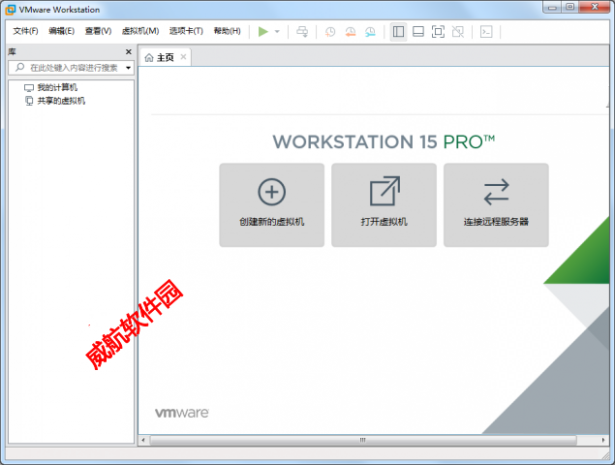Image resolution: width=615 pixels, height=465 pixels.
Task: Open the 查看(V) menu
Action: point(98,31)
